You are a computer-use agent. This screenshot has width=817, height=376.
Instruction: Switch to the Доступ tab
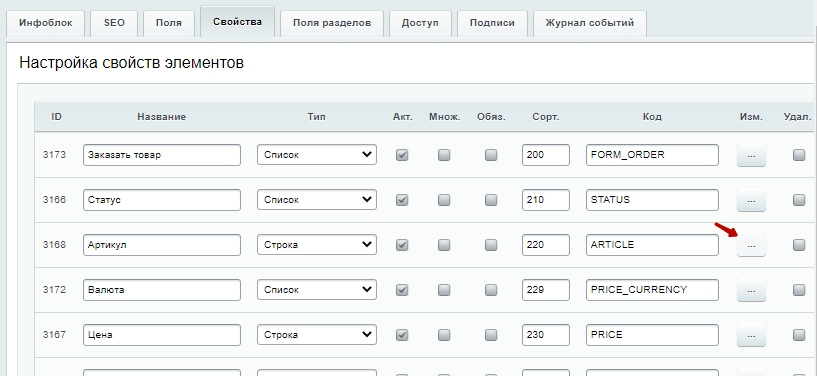click(x=420, y=23)
